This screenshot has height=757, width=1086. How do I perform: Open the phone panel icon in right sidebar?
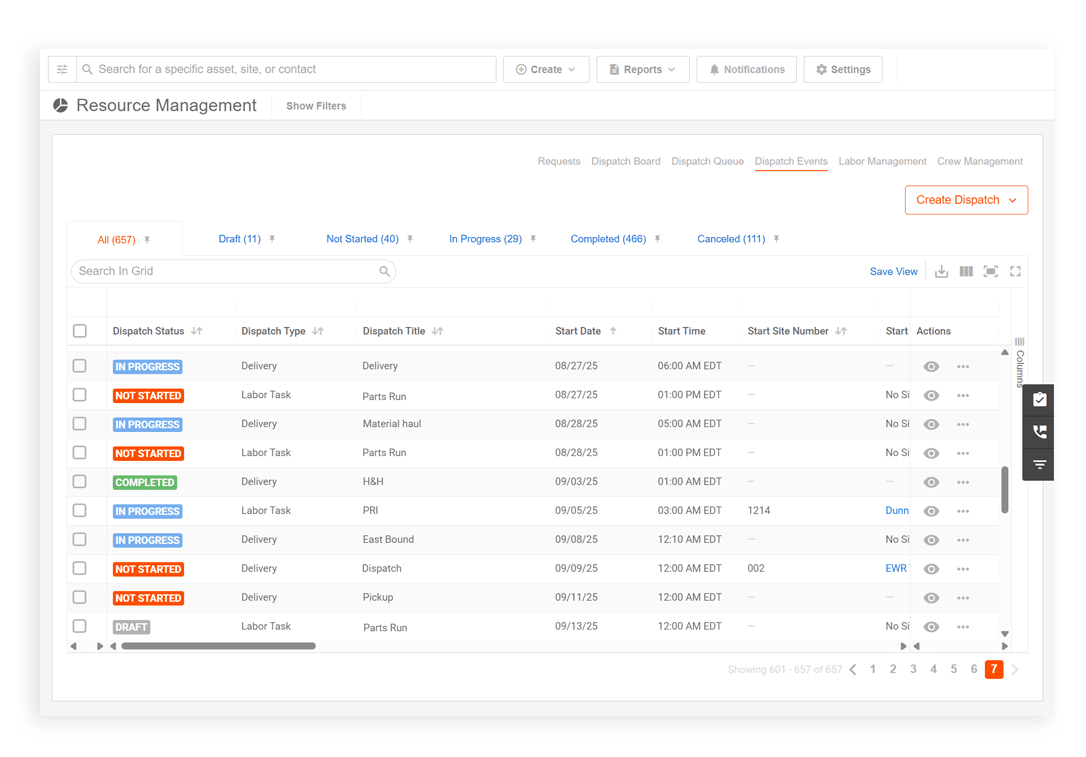pos(1038,432)
